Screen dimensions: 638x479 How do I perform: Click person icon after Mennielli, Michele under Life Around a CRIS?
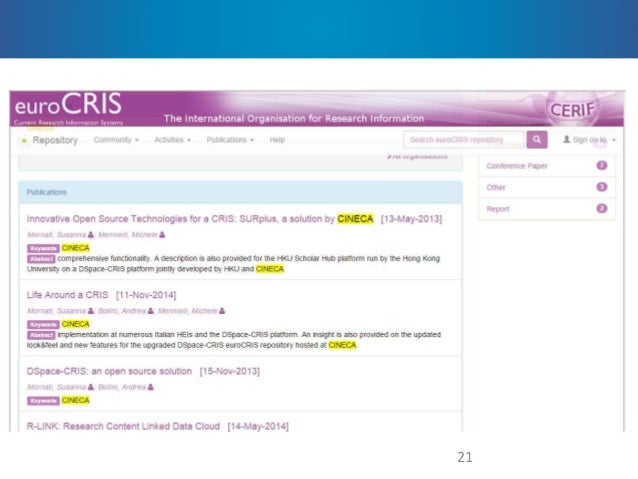[222, 311]
